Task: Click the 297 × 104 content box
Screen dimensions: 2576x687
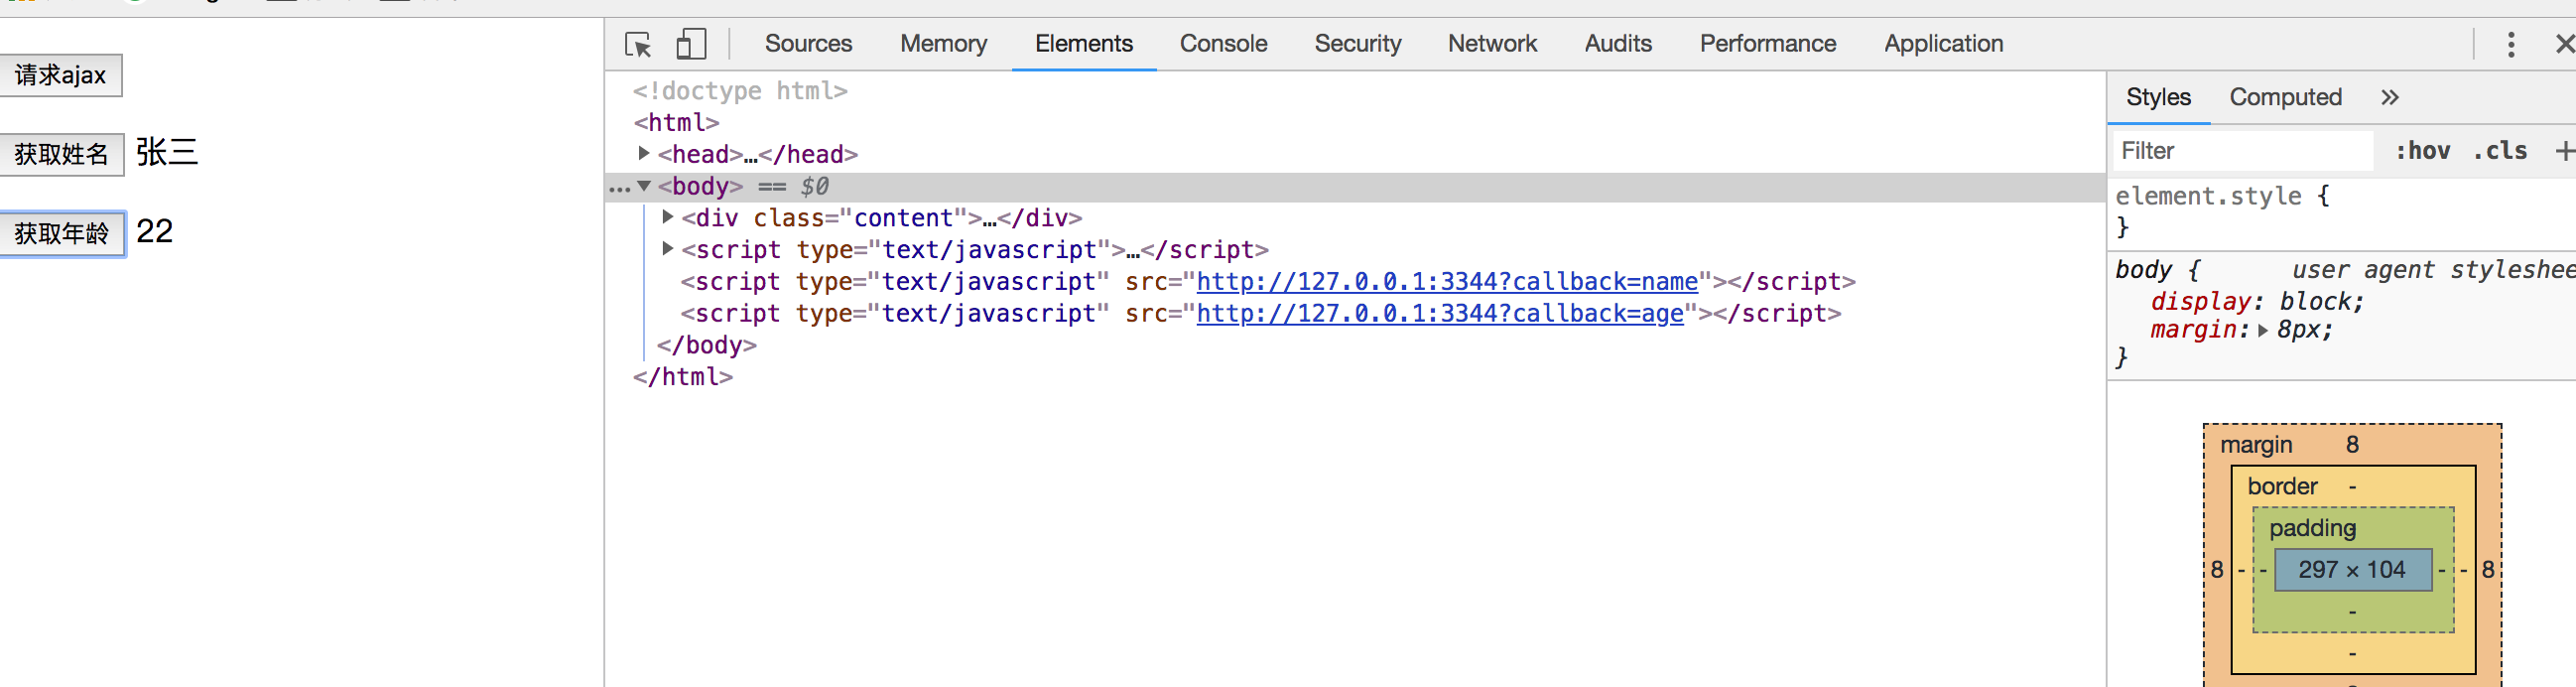Action: (2351, 570)
